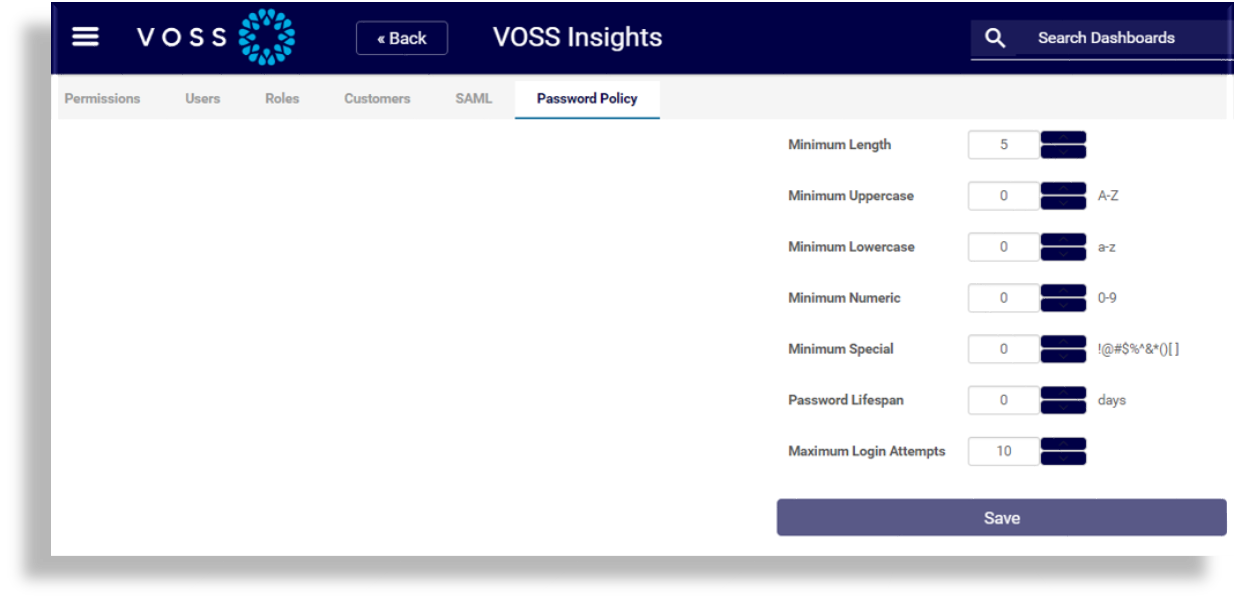The height and width of the screenshot is (602, 1236).
Task: Decrease the Minimum Lowercase value
Action: point(1062,253)
